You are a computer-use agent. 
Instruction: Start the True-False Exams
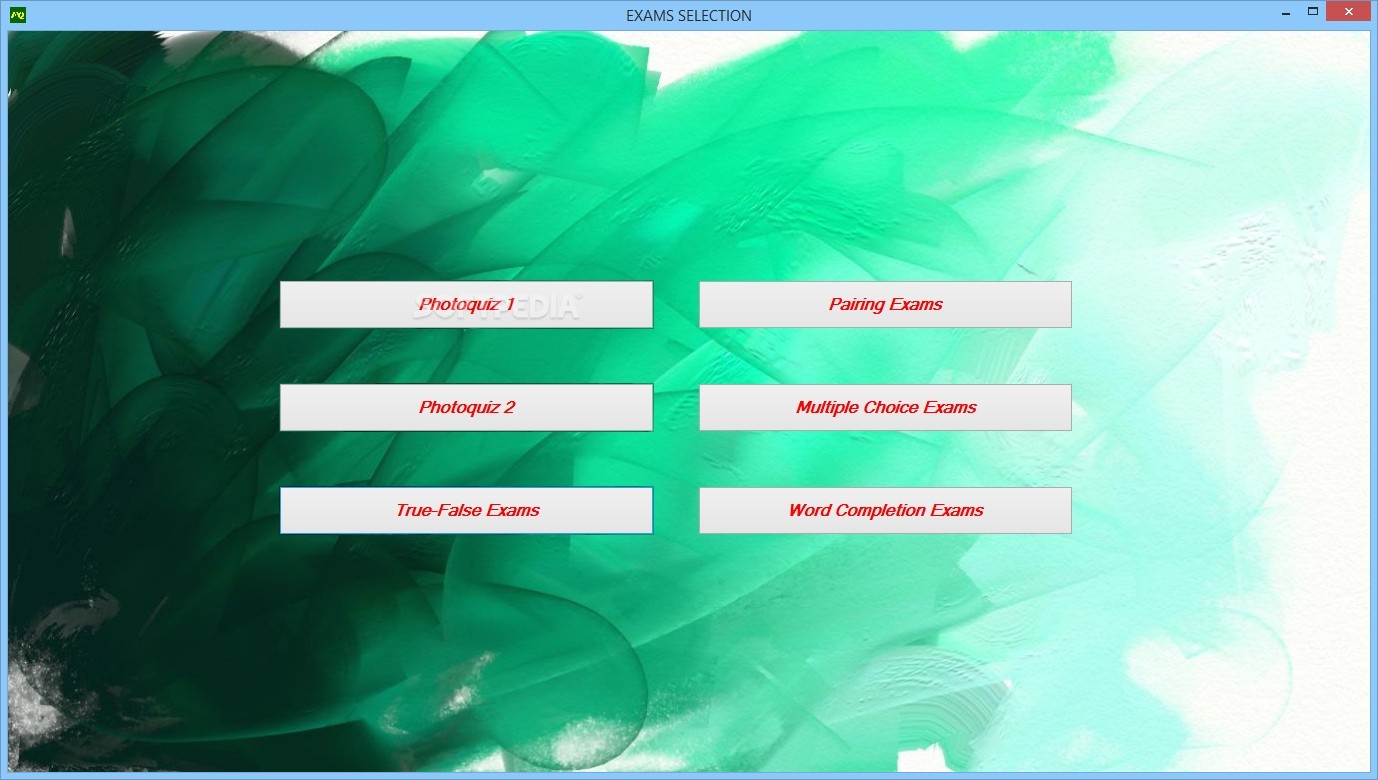tap(466, 510)
